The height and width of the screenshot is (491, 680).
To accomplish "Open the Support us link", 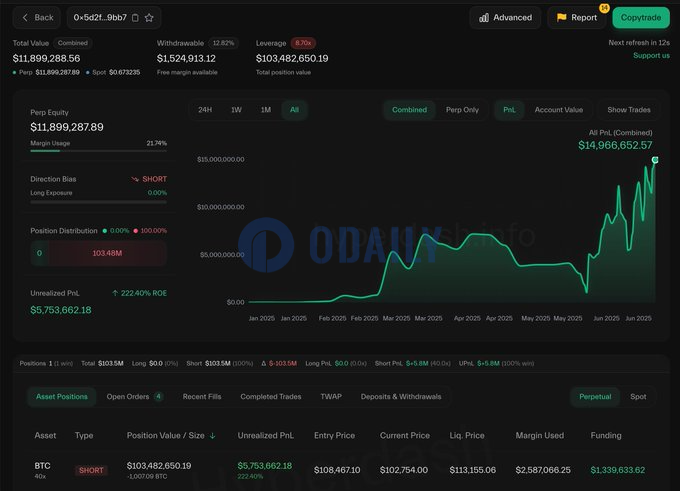I will (651, 56).
